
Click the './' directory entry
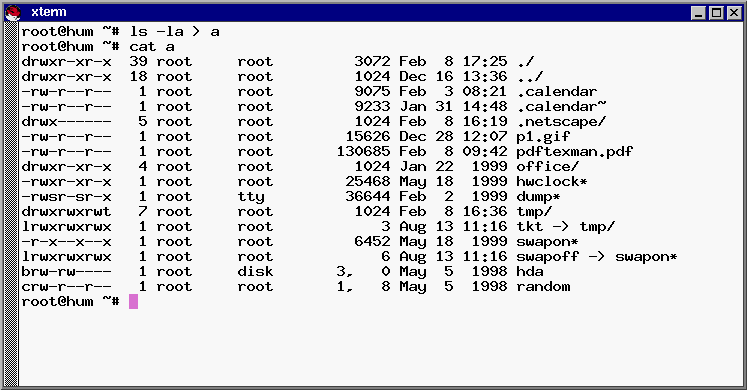pos(525,62)
